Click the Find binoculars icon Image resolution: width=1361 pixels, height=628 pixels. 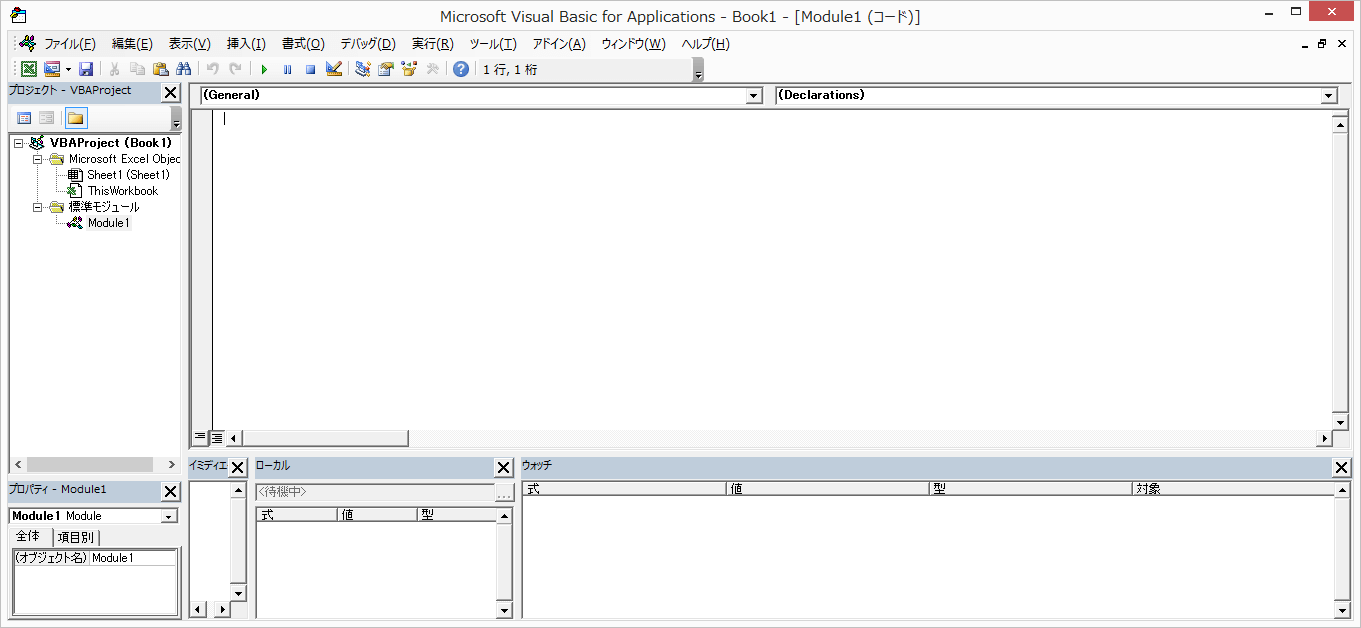(x=183, y=69)
